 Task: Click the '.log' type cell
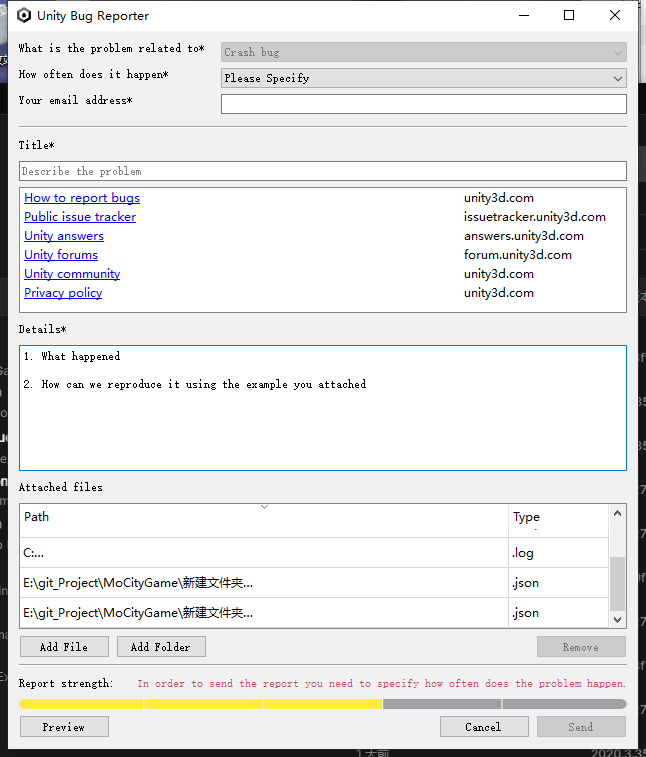click(558, 553)
